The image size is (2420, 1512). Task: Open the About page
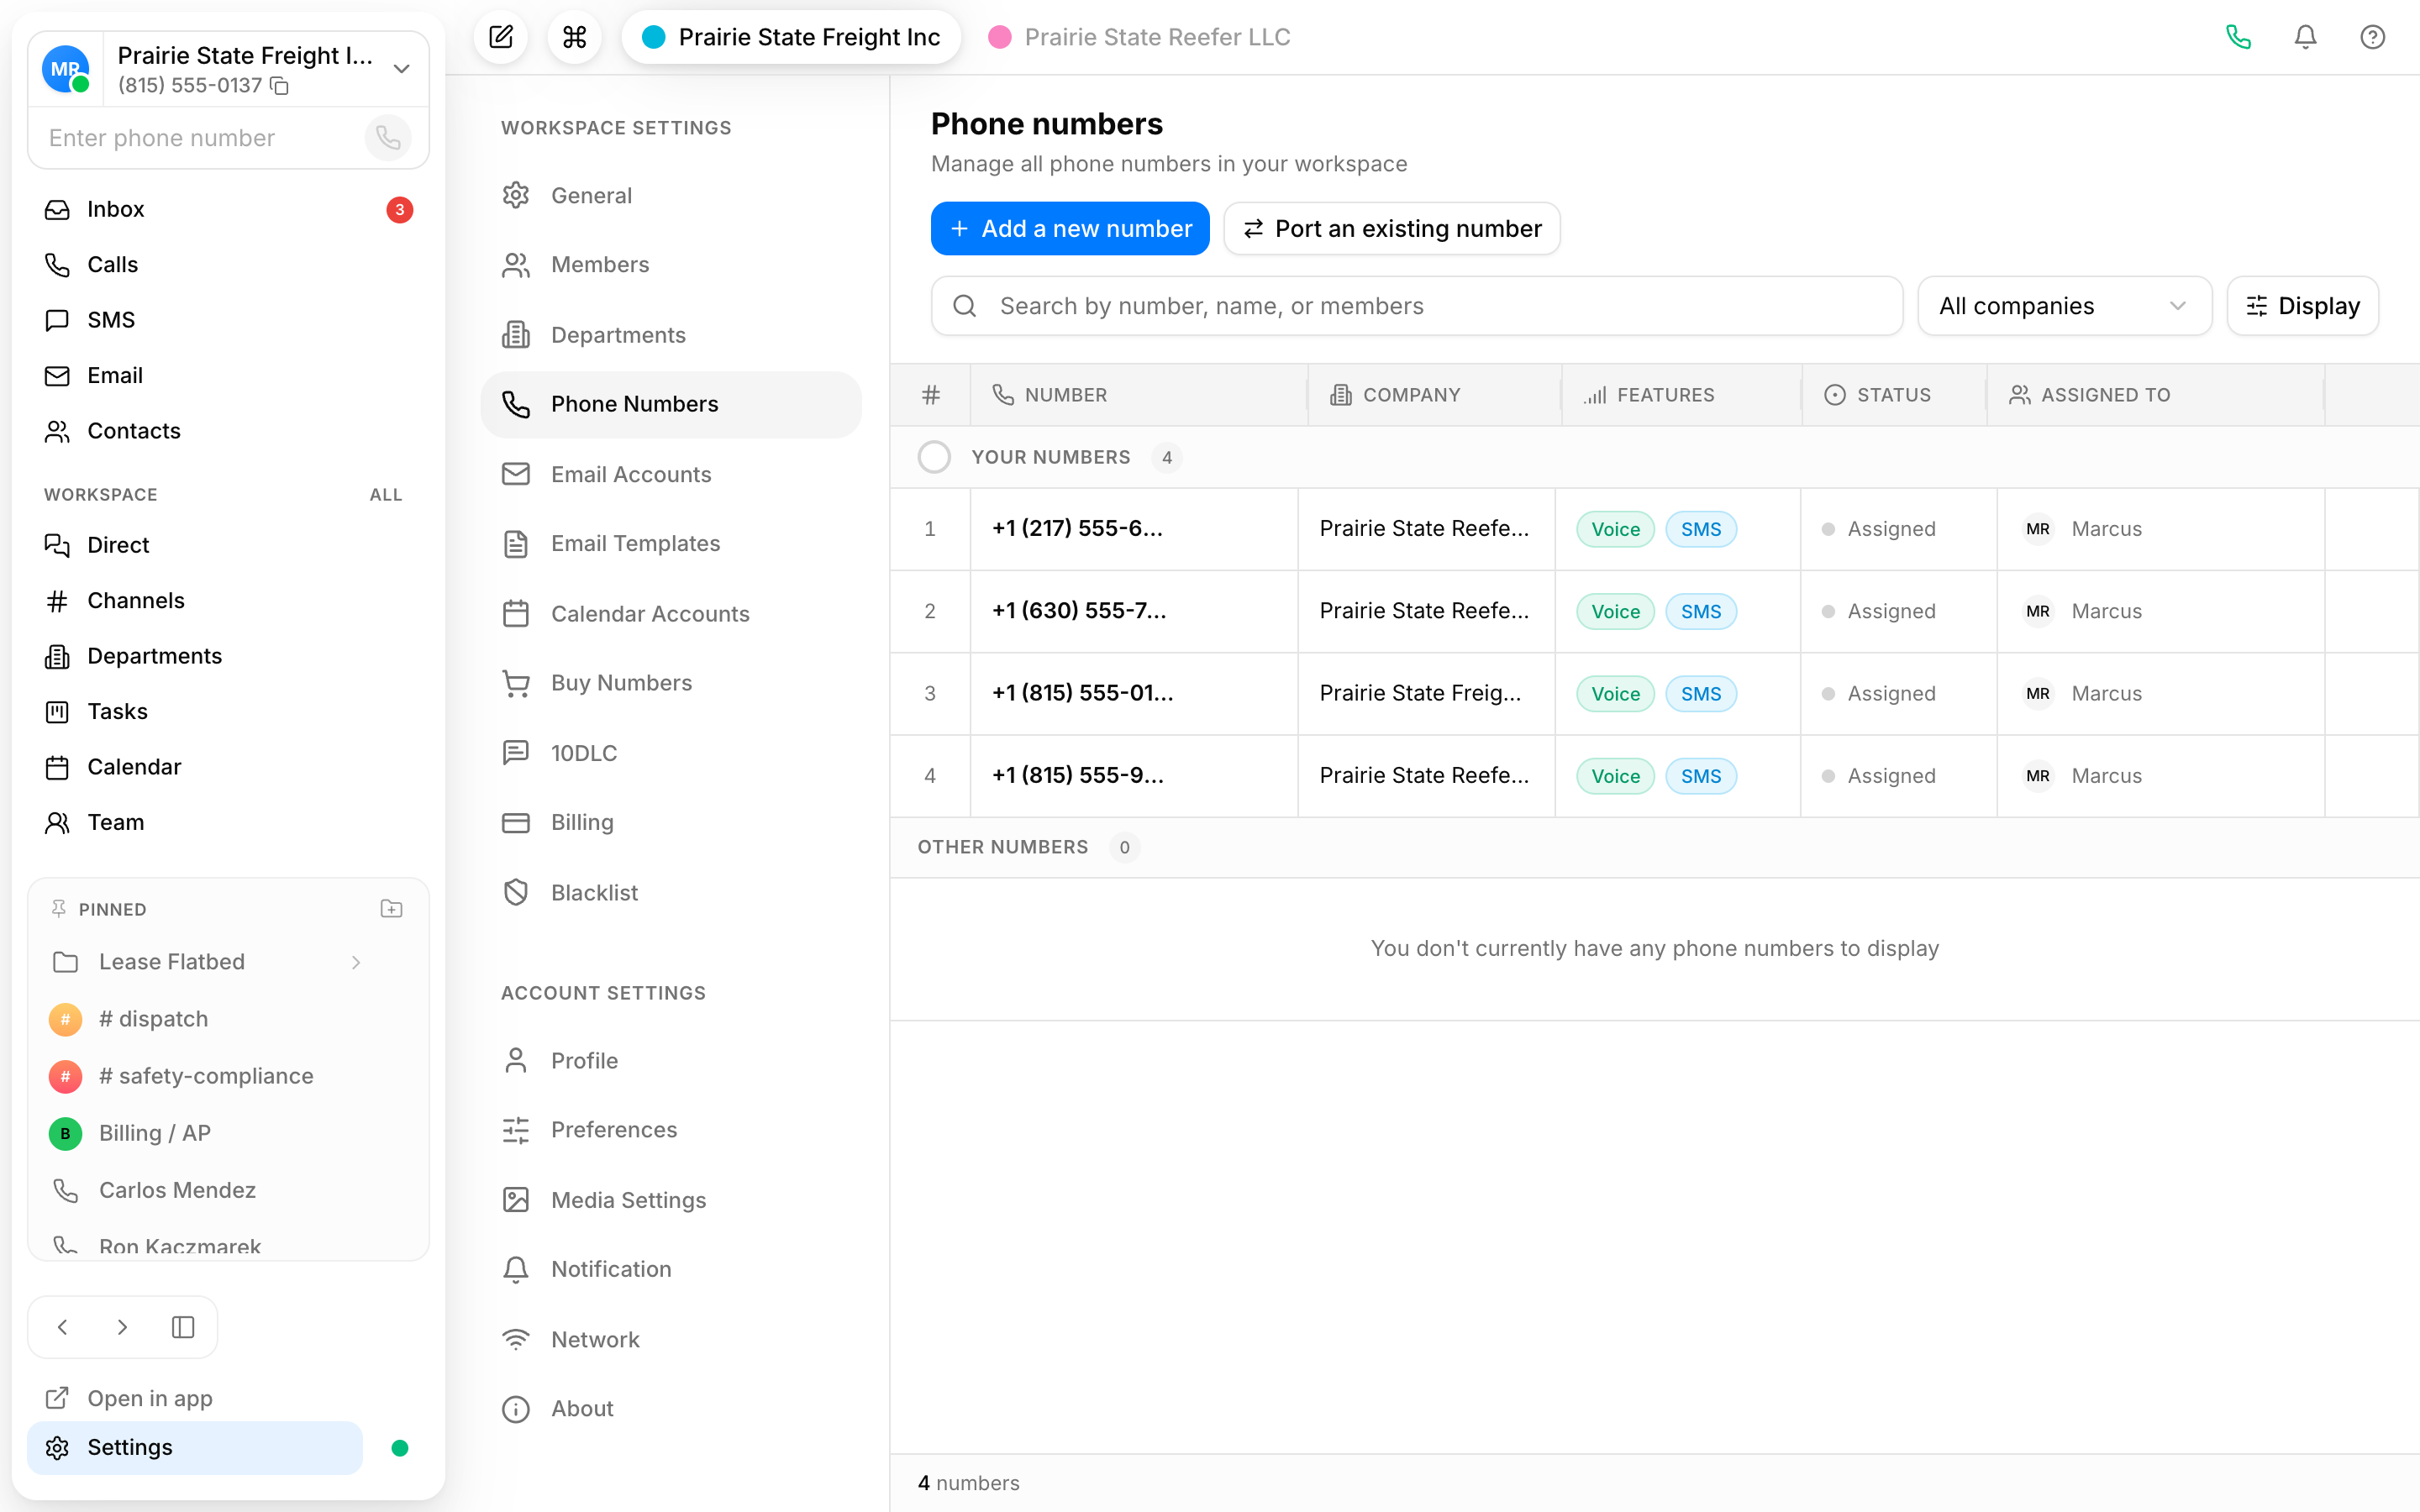(671, 1408)
